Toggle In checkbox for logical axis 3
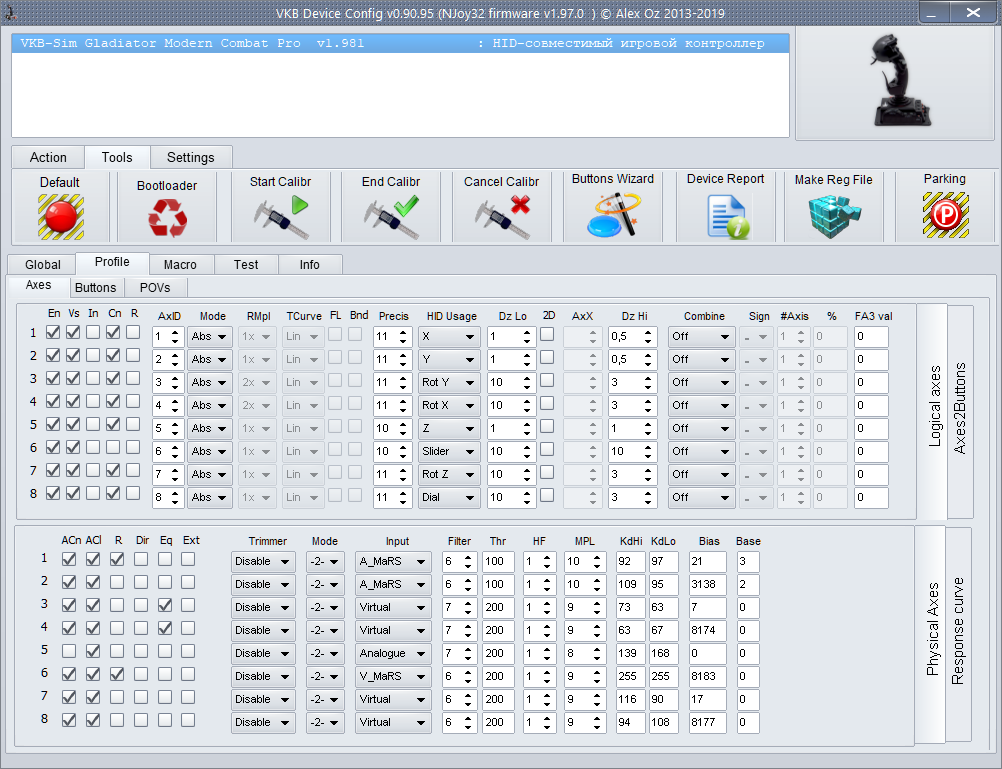Screen dimensions: 1002x769 point(93,378)
